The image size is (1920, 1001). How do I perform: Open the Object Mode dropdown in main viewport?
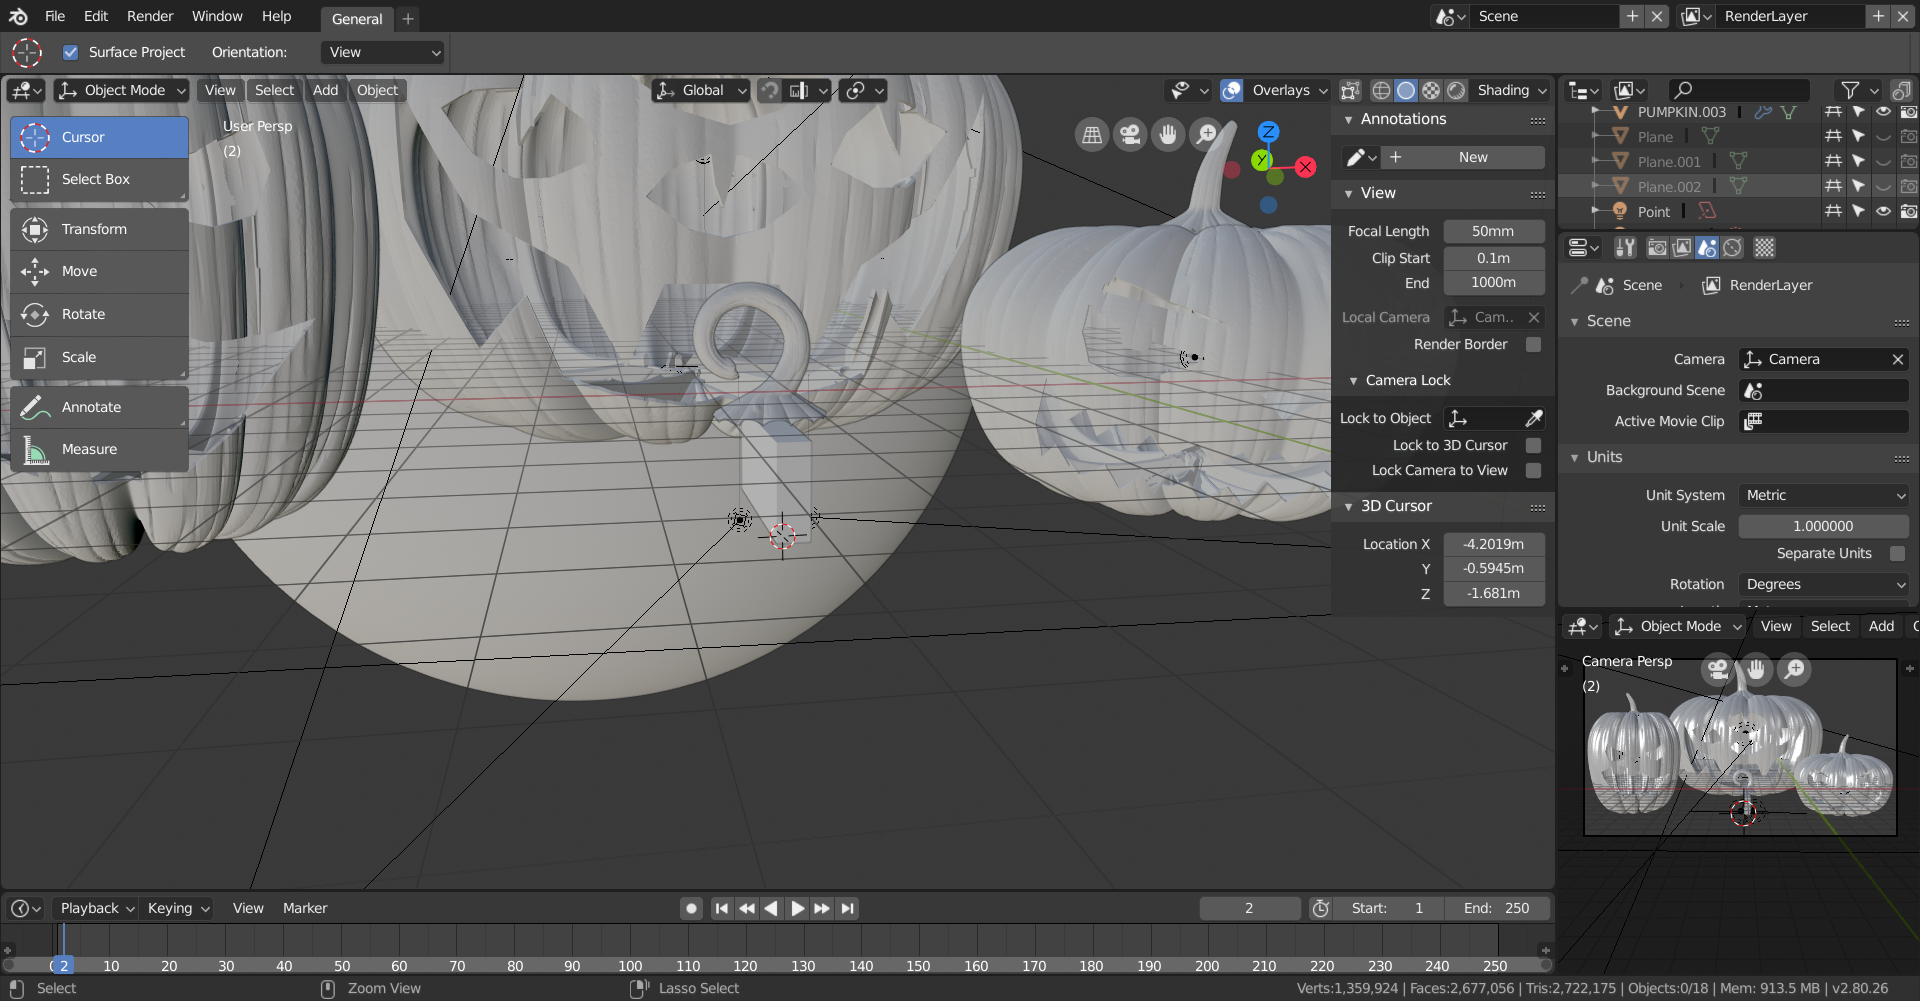click(x=122, y=90)
